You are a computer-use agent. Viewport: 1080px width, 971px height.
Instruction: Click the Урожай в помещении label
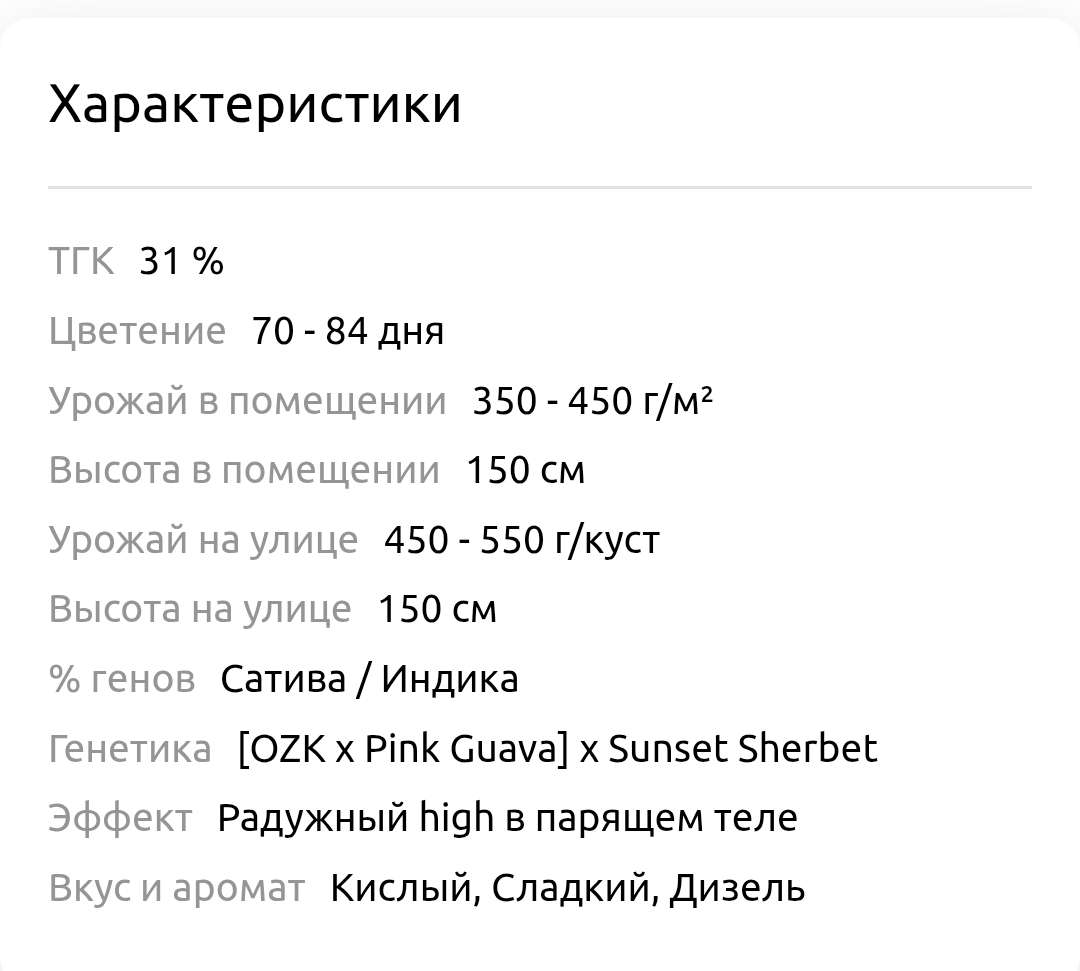point(247,401)
